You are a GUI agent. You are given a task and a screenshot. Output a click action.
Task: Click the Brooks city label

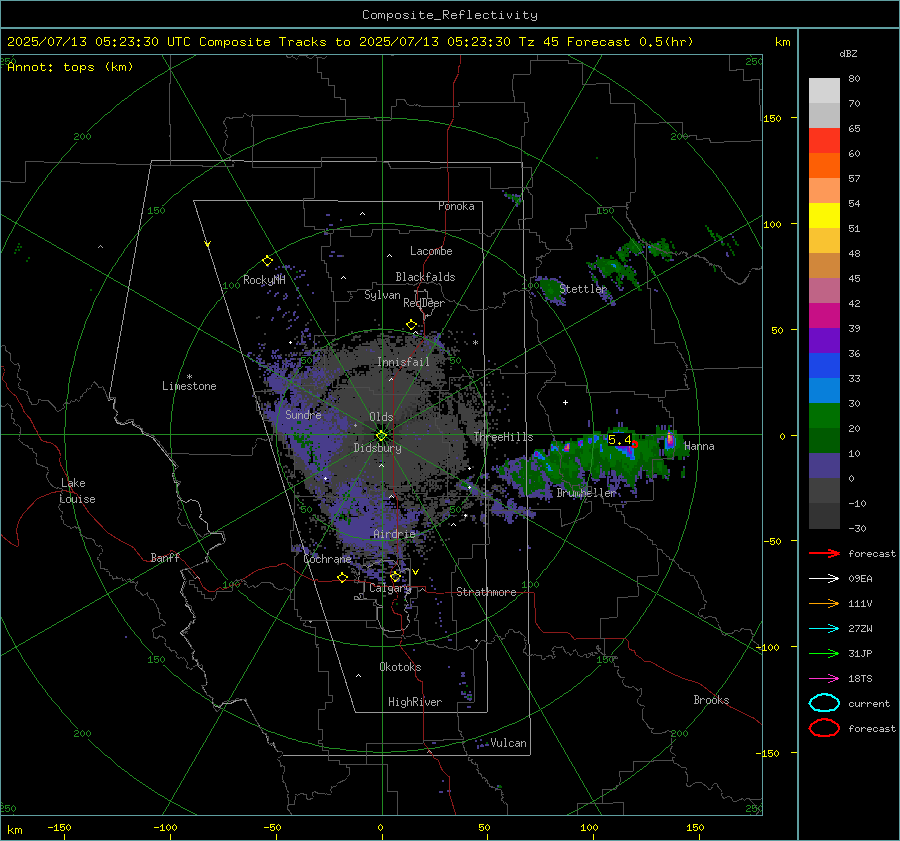(711, 700)
